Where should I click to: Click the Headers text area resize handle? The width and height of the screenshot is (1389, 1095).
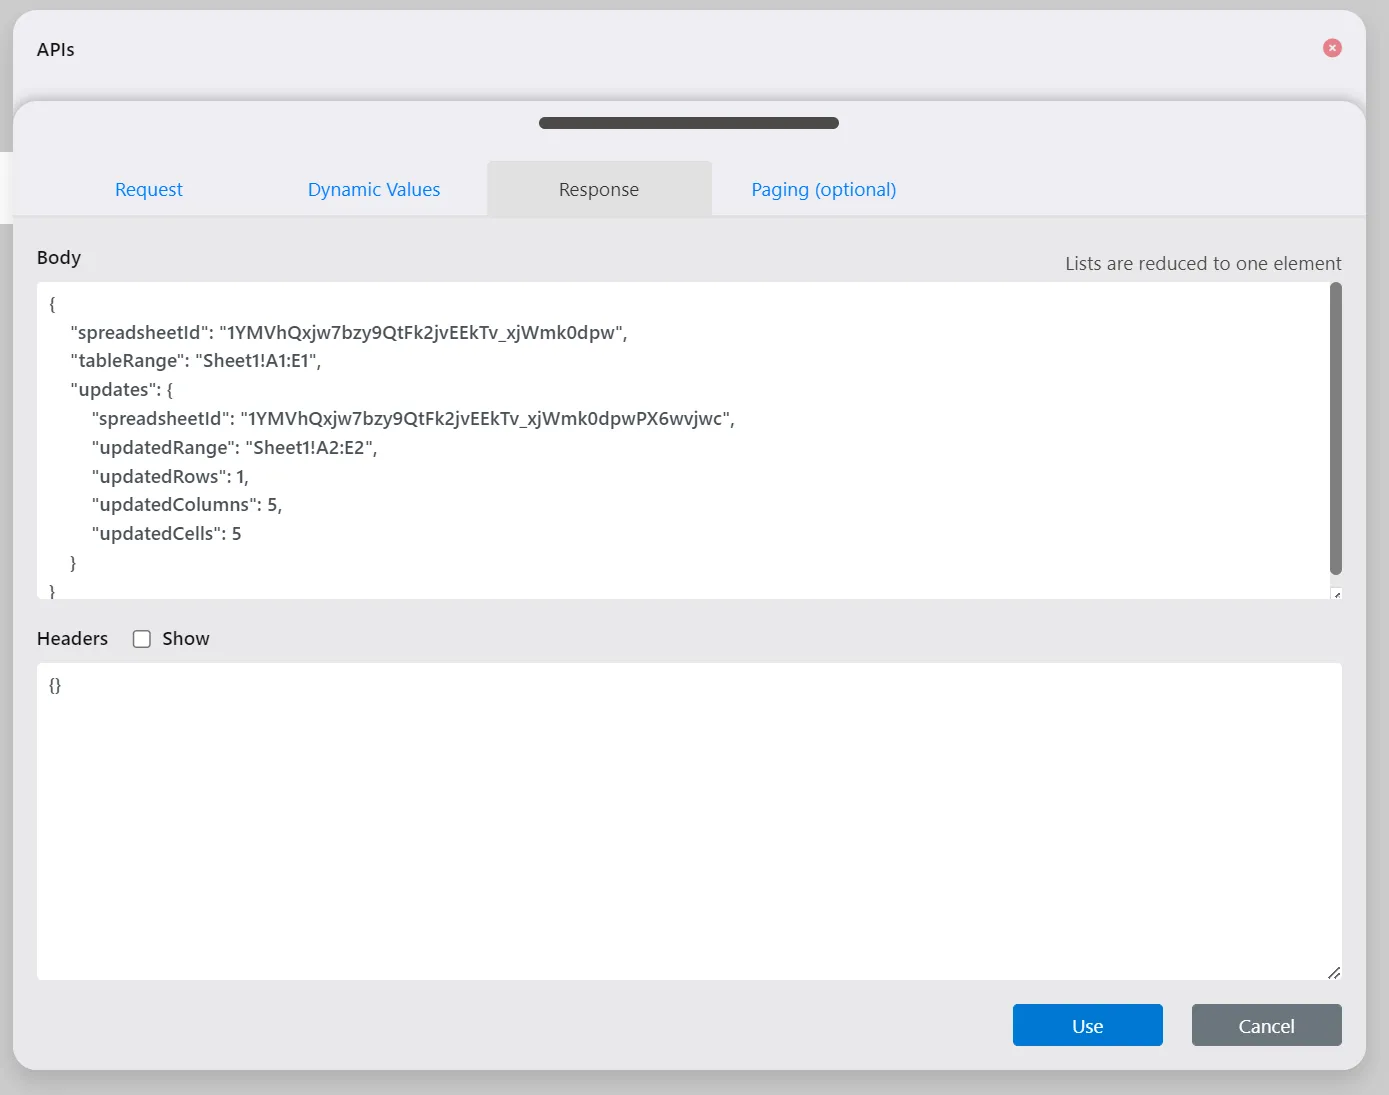coord(1334,973)
